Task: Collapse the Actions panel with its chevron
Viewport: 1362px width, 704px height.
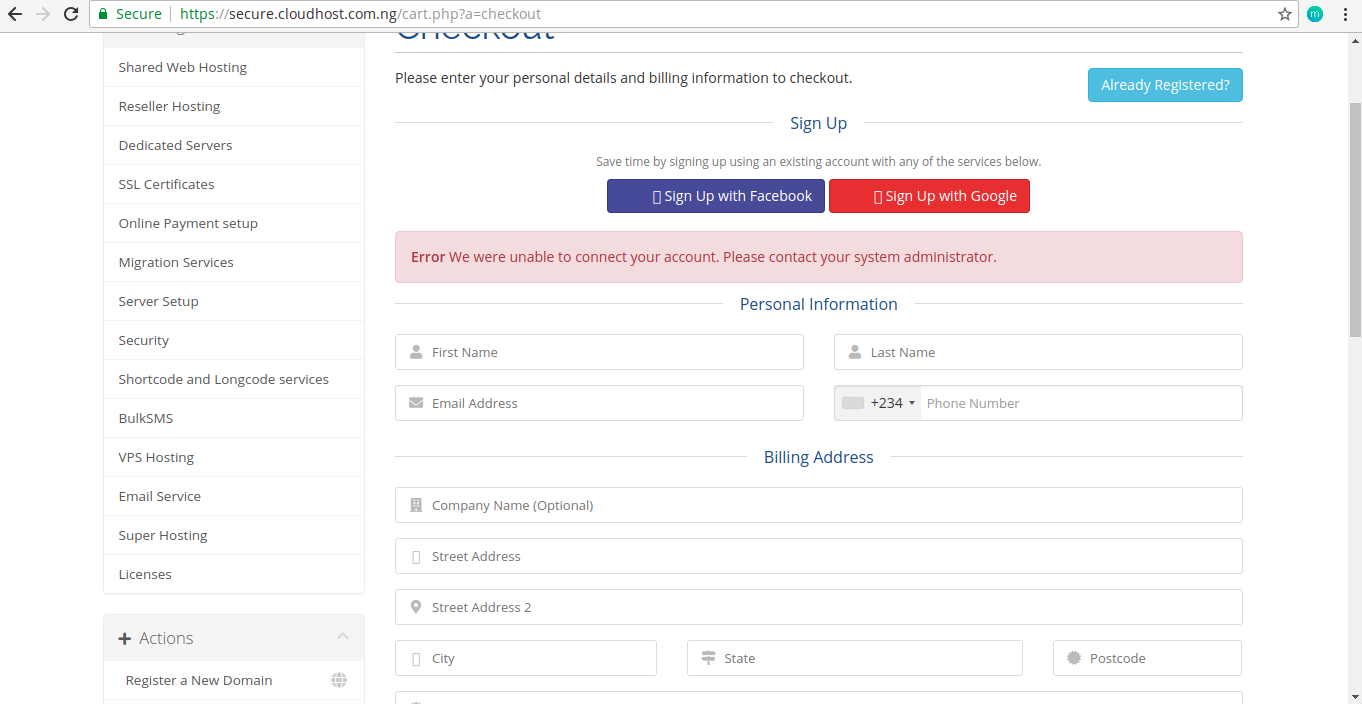Action: coord(343,637)
